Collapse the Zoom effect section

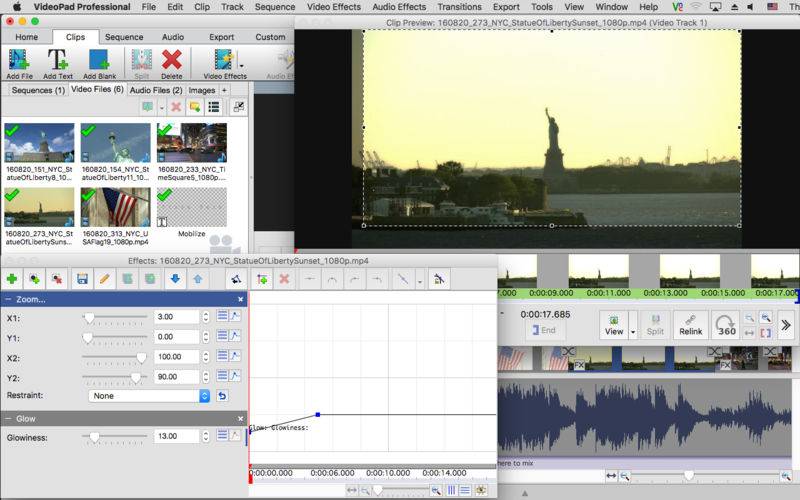tap(9, 299)
